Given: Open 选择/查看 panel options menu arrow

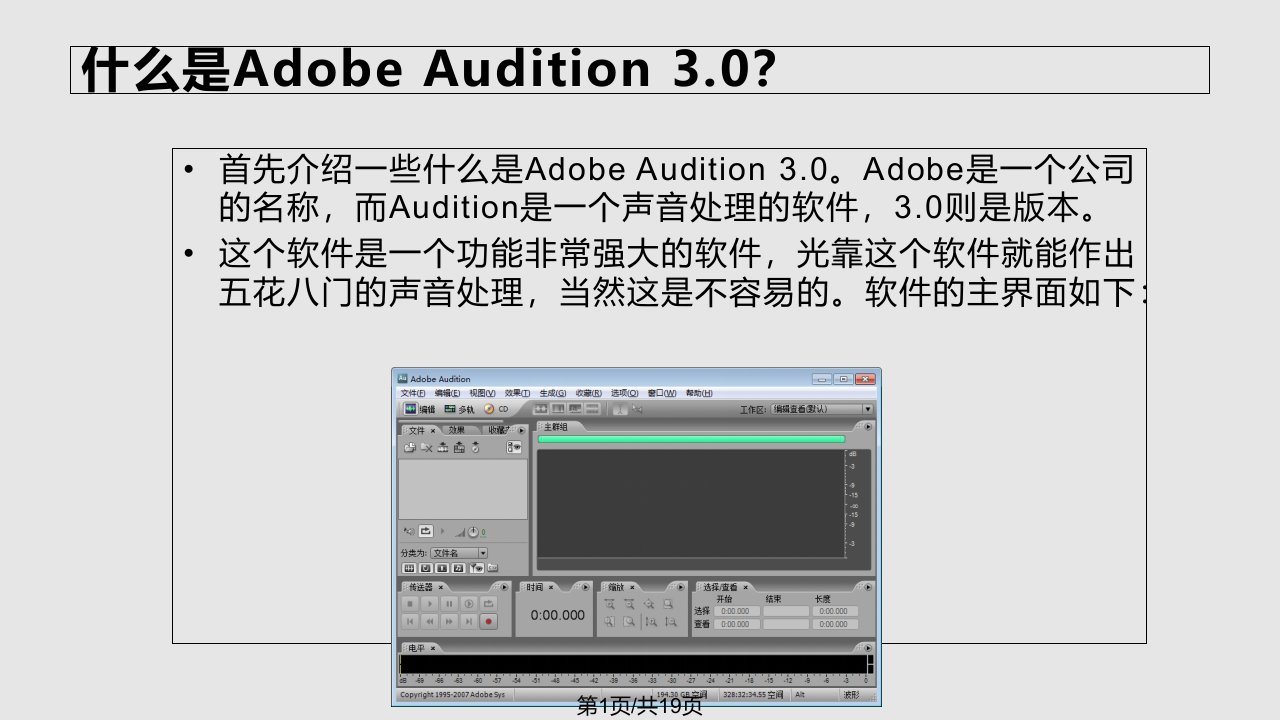Looking at the screenshot, I should [867, 587].
